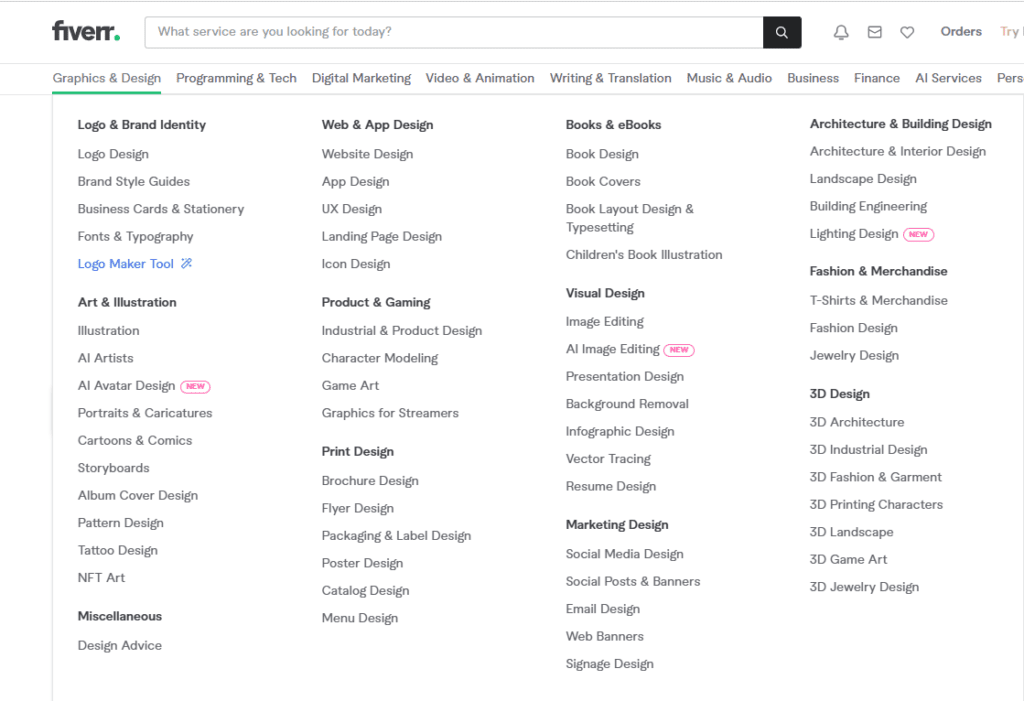The image size is (1024, 701).
Task: Open the Orders page
Action: pos(961,31)
